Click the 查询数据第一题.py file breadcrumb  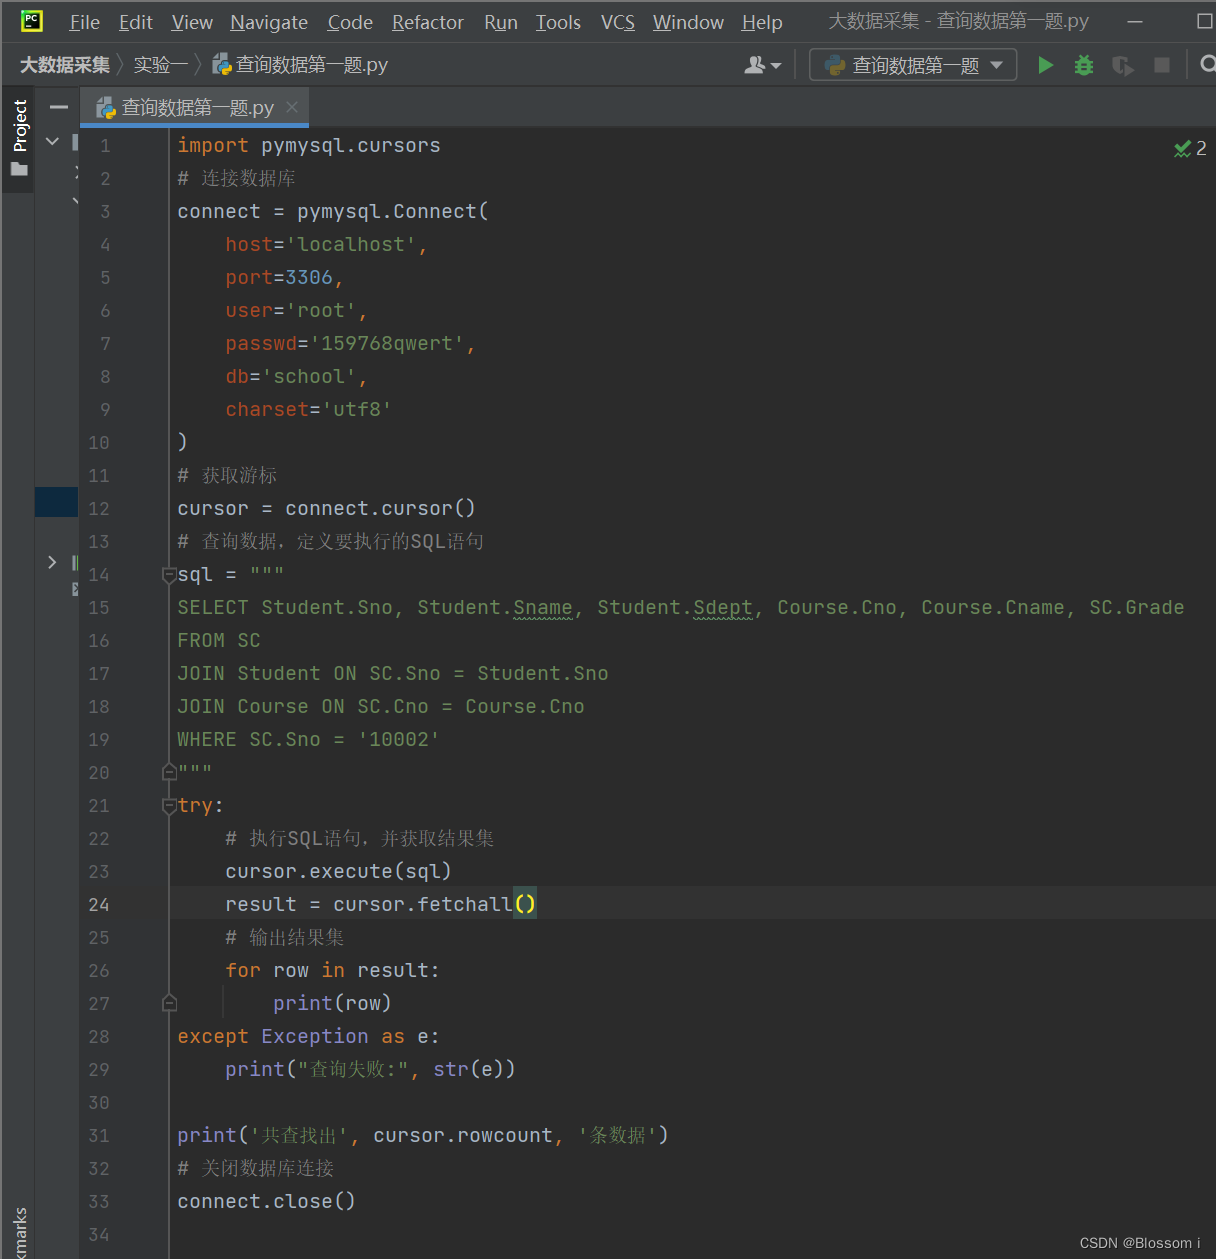pyautogui.click(x=300, y=65)
